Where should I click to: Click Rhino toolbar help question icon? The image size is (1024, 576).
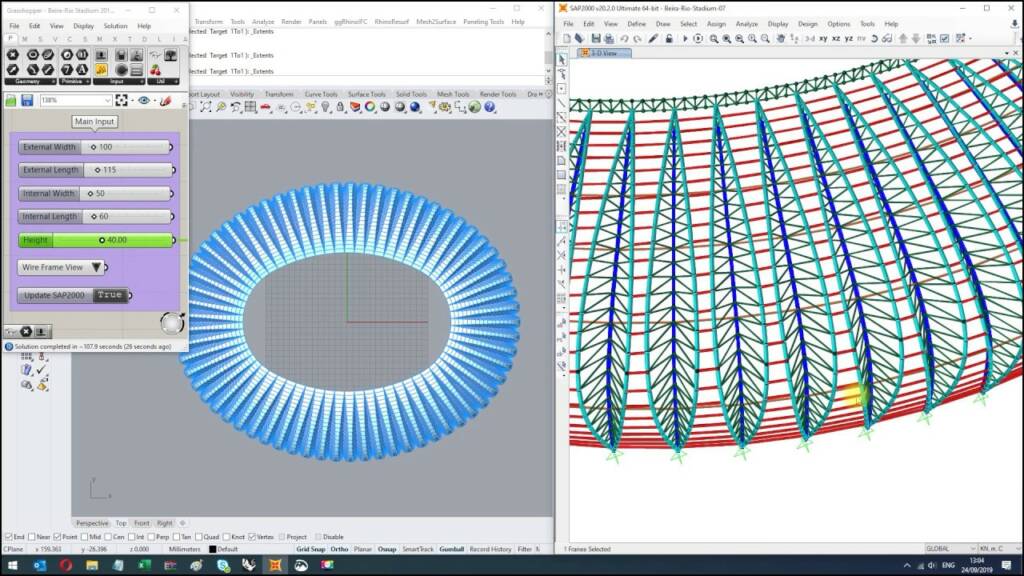tap(489, 107)
